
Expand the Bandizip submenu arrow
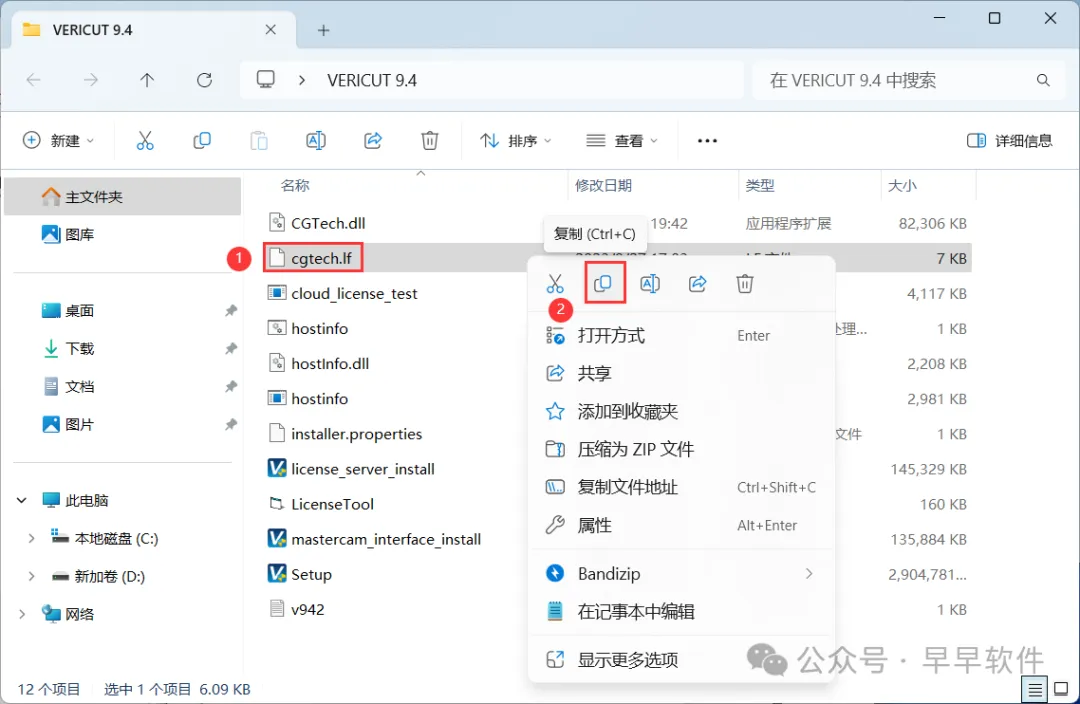coord(809,573)
